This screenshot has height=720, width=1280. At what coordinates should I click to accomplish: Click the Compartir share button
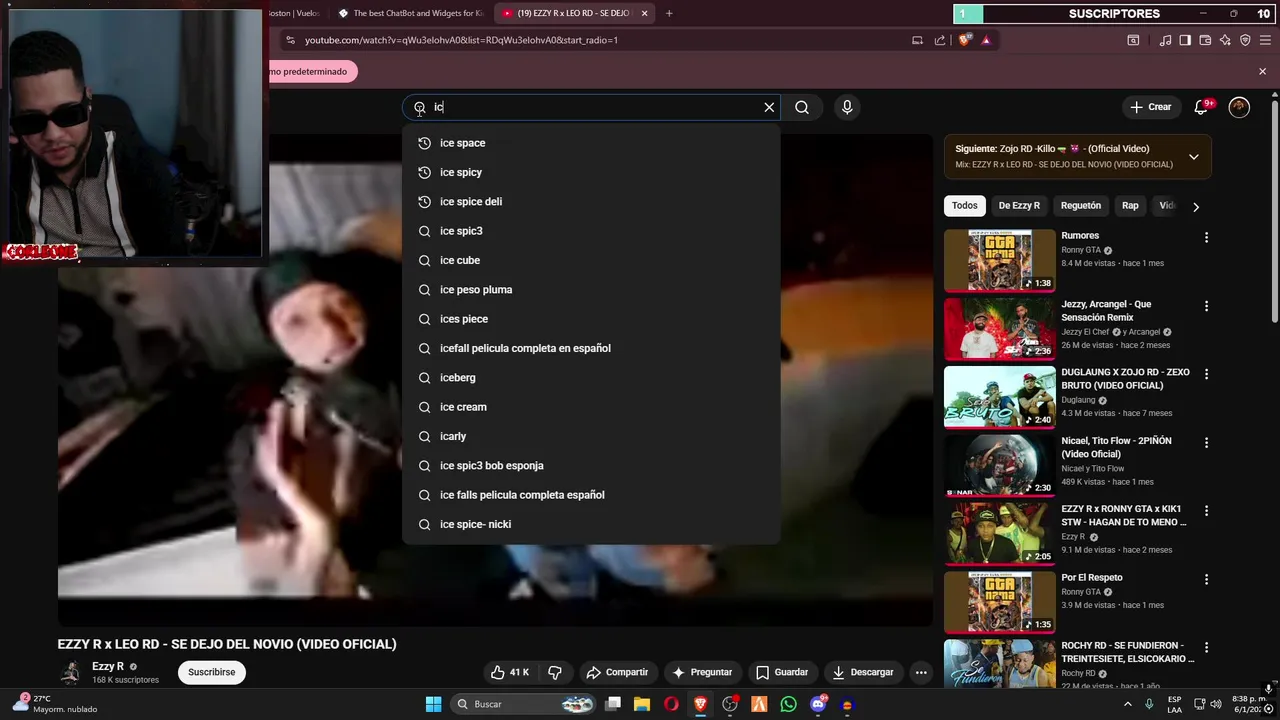coord(618,672)
